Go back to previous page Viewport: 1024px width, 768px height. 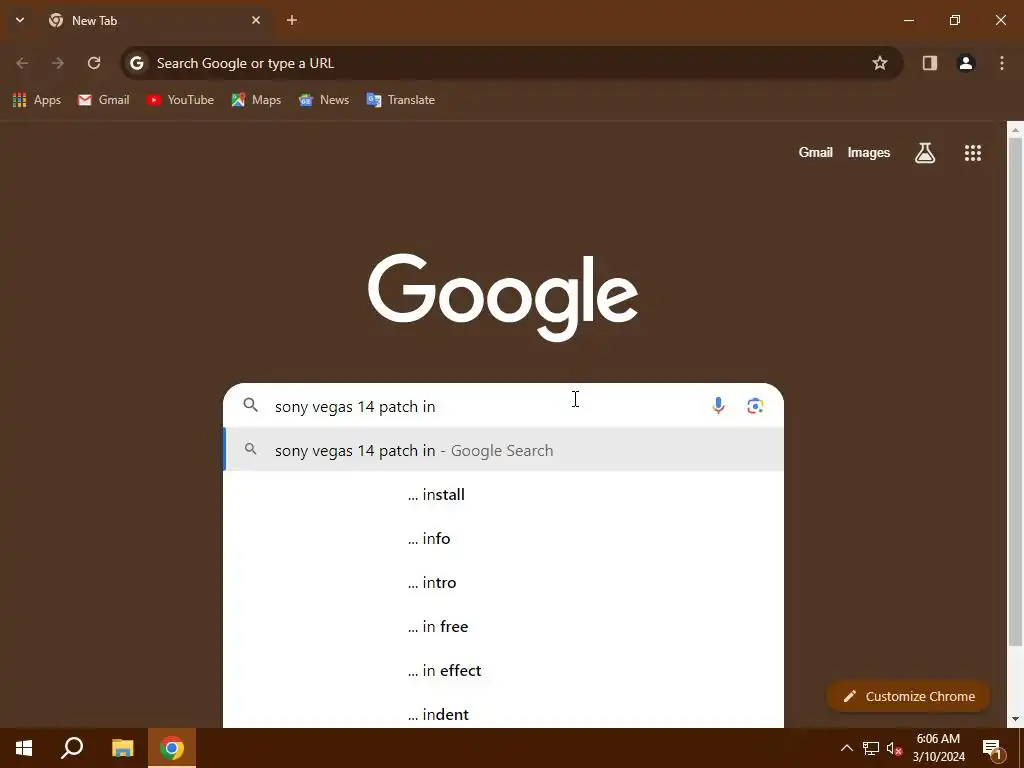coord(22,63)
